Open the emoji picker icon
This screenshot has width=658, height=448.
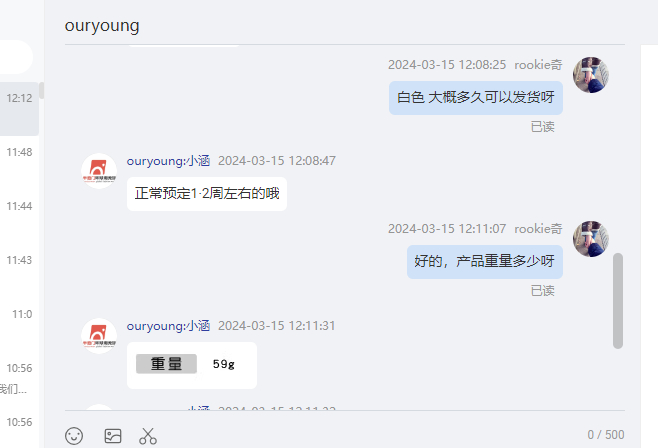tap(74, 436)
